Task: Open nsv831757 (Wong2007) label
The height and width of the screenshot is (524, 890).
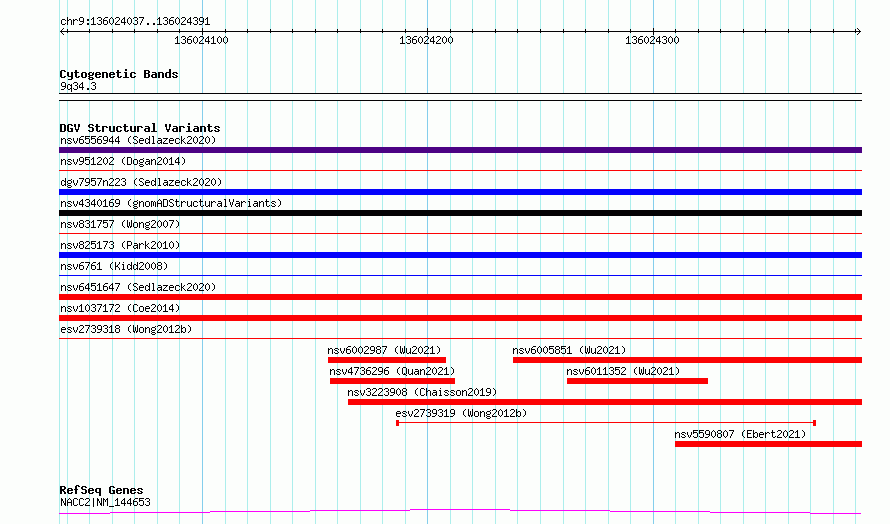Action: tap(120, 224)
